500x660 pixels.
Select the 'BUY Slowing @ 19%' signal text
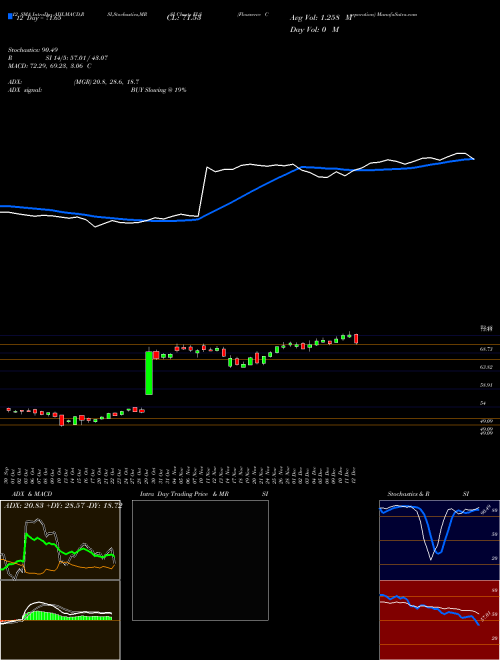click(x=158, y=90)
